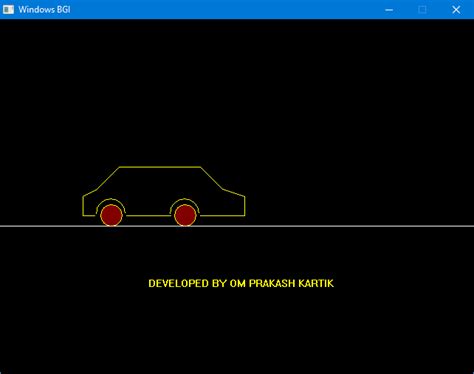
Task: Click the "DEVELOPED BY OM PRAKASH KARTIK" text
Action: coord(241,283)
